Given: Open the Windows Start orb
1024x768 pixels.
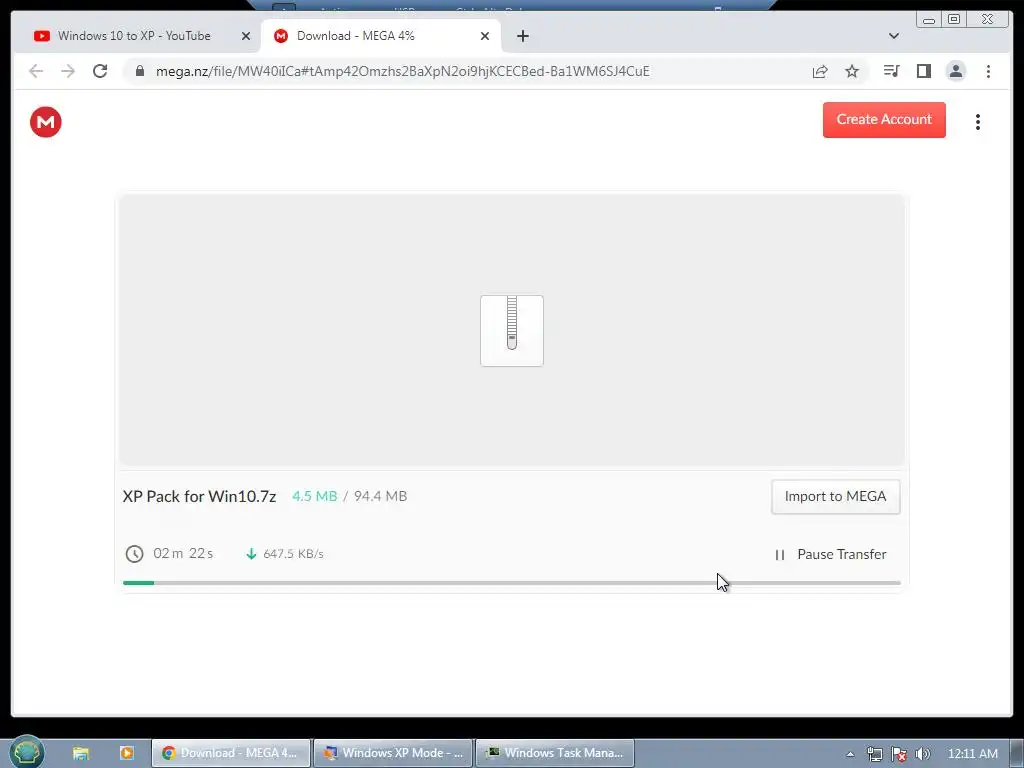Looking at the screenshot, I should 27,753.
